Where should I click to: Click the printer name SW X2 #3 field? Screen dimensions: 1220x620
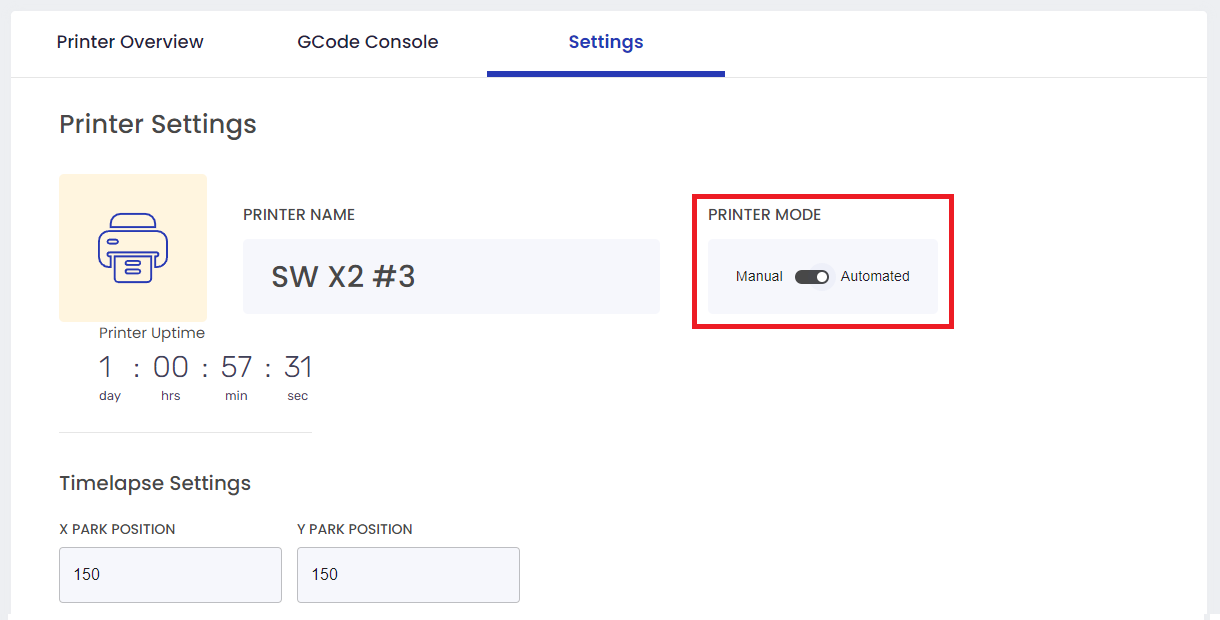[x=450, y=276]
